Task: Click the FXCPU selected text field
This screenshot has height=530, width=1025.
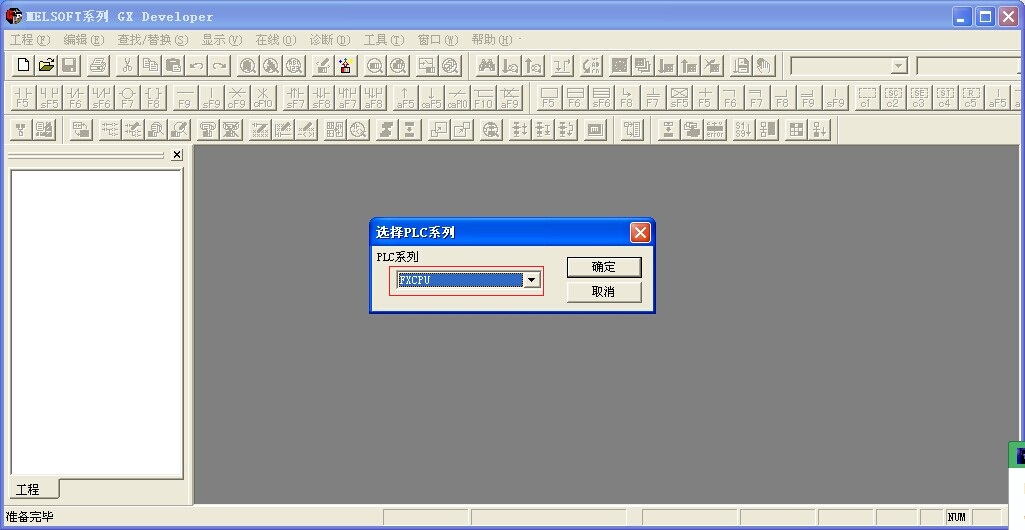Action: 460,280
